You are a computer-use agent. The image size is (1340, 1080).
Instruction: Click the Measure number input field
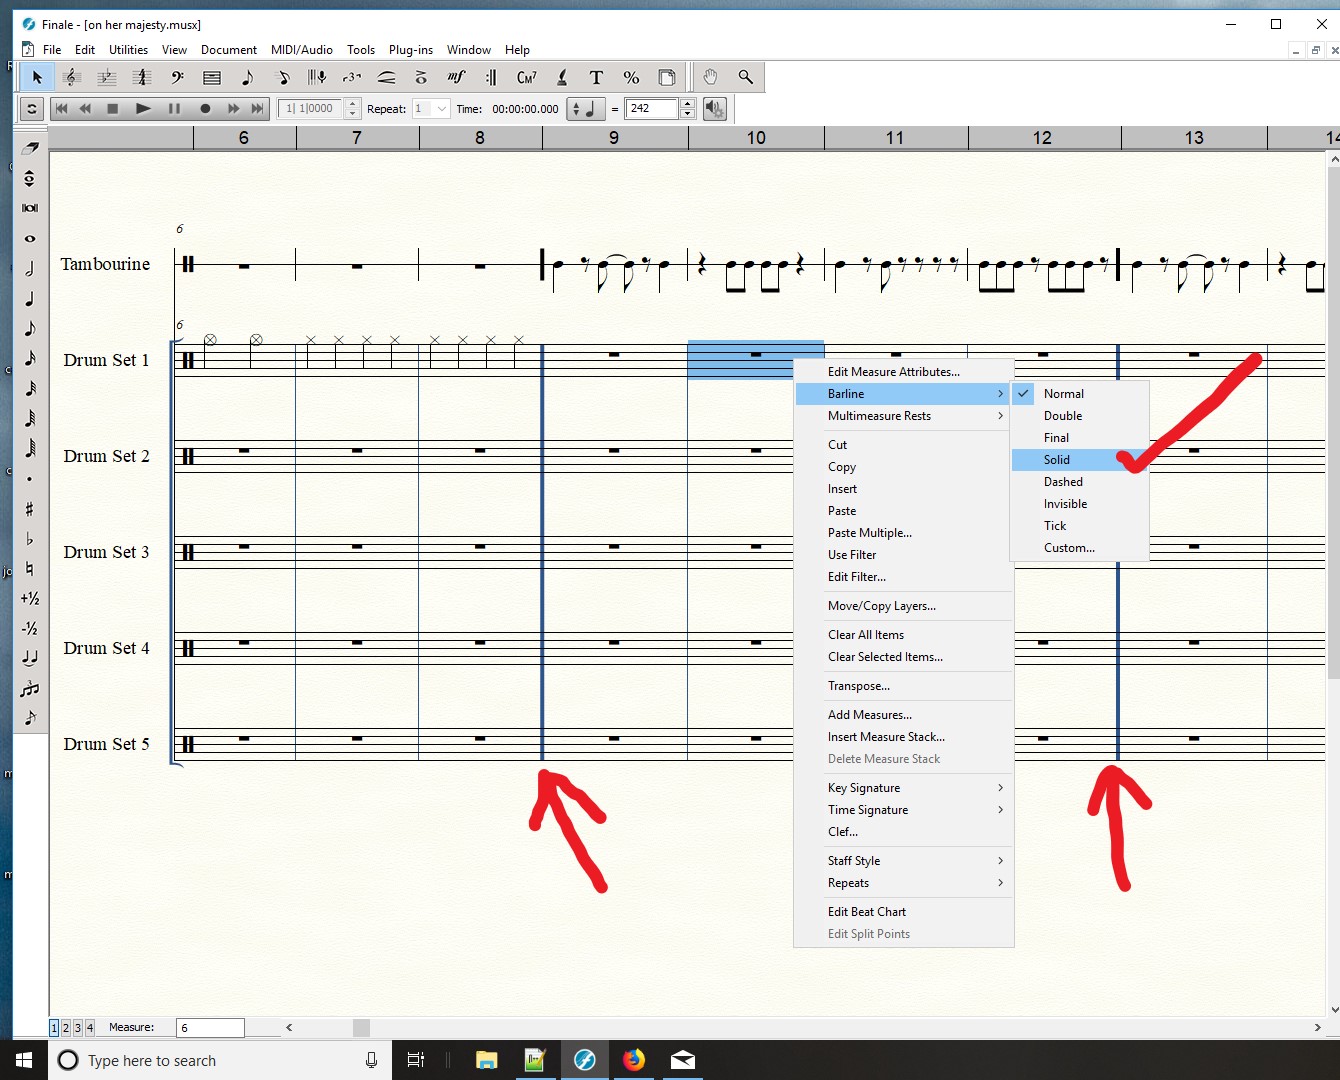coord(210,1028)
